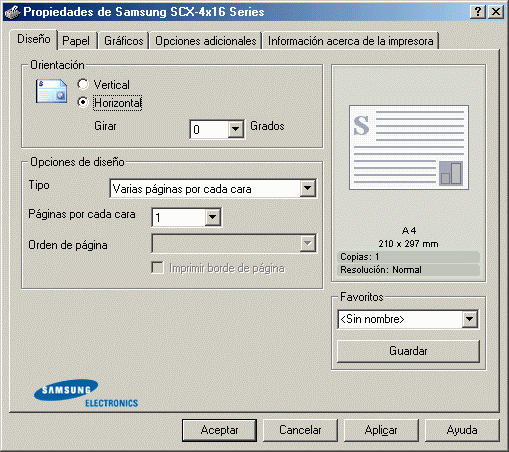Click the Aceptar button
This screenshot has width=509, height=452.
click(219, 430)
